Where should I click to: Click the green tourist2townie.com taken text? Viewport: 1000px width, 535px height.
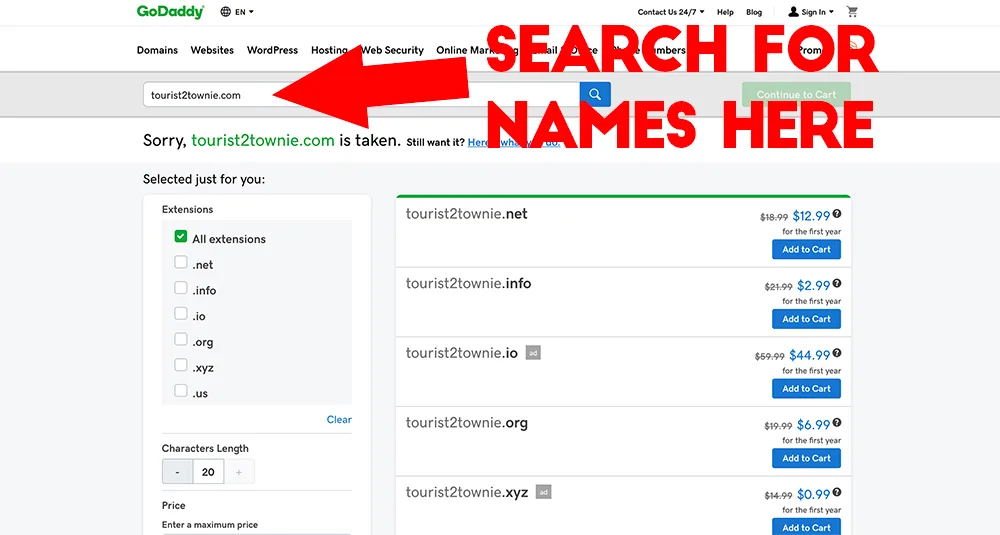[263, 140]
